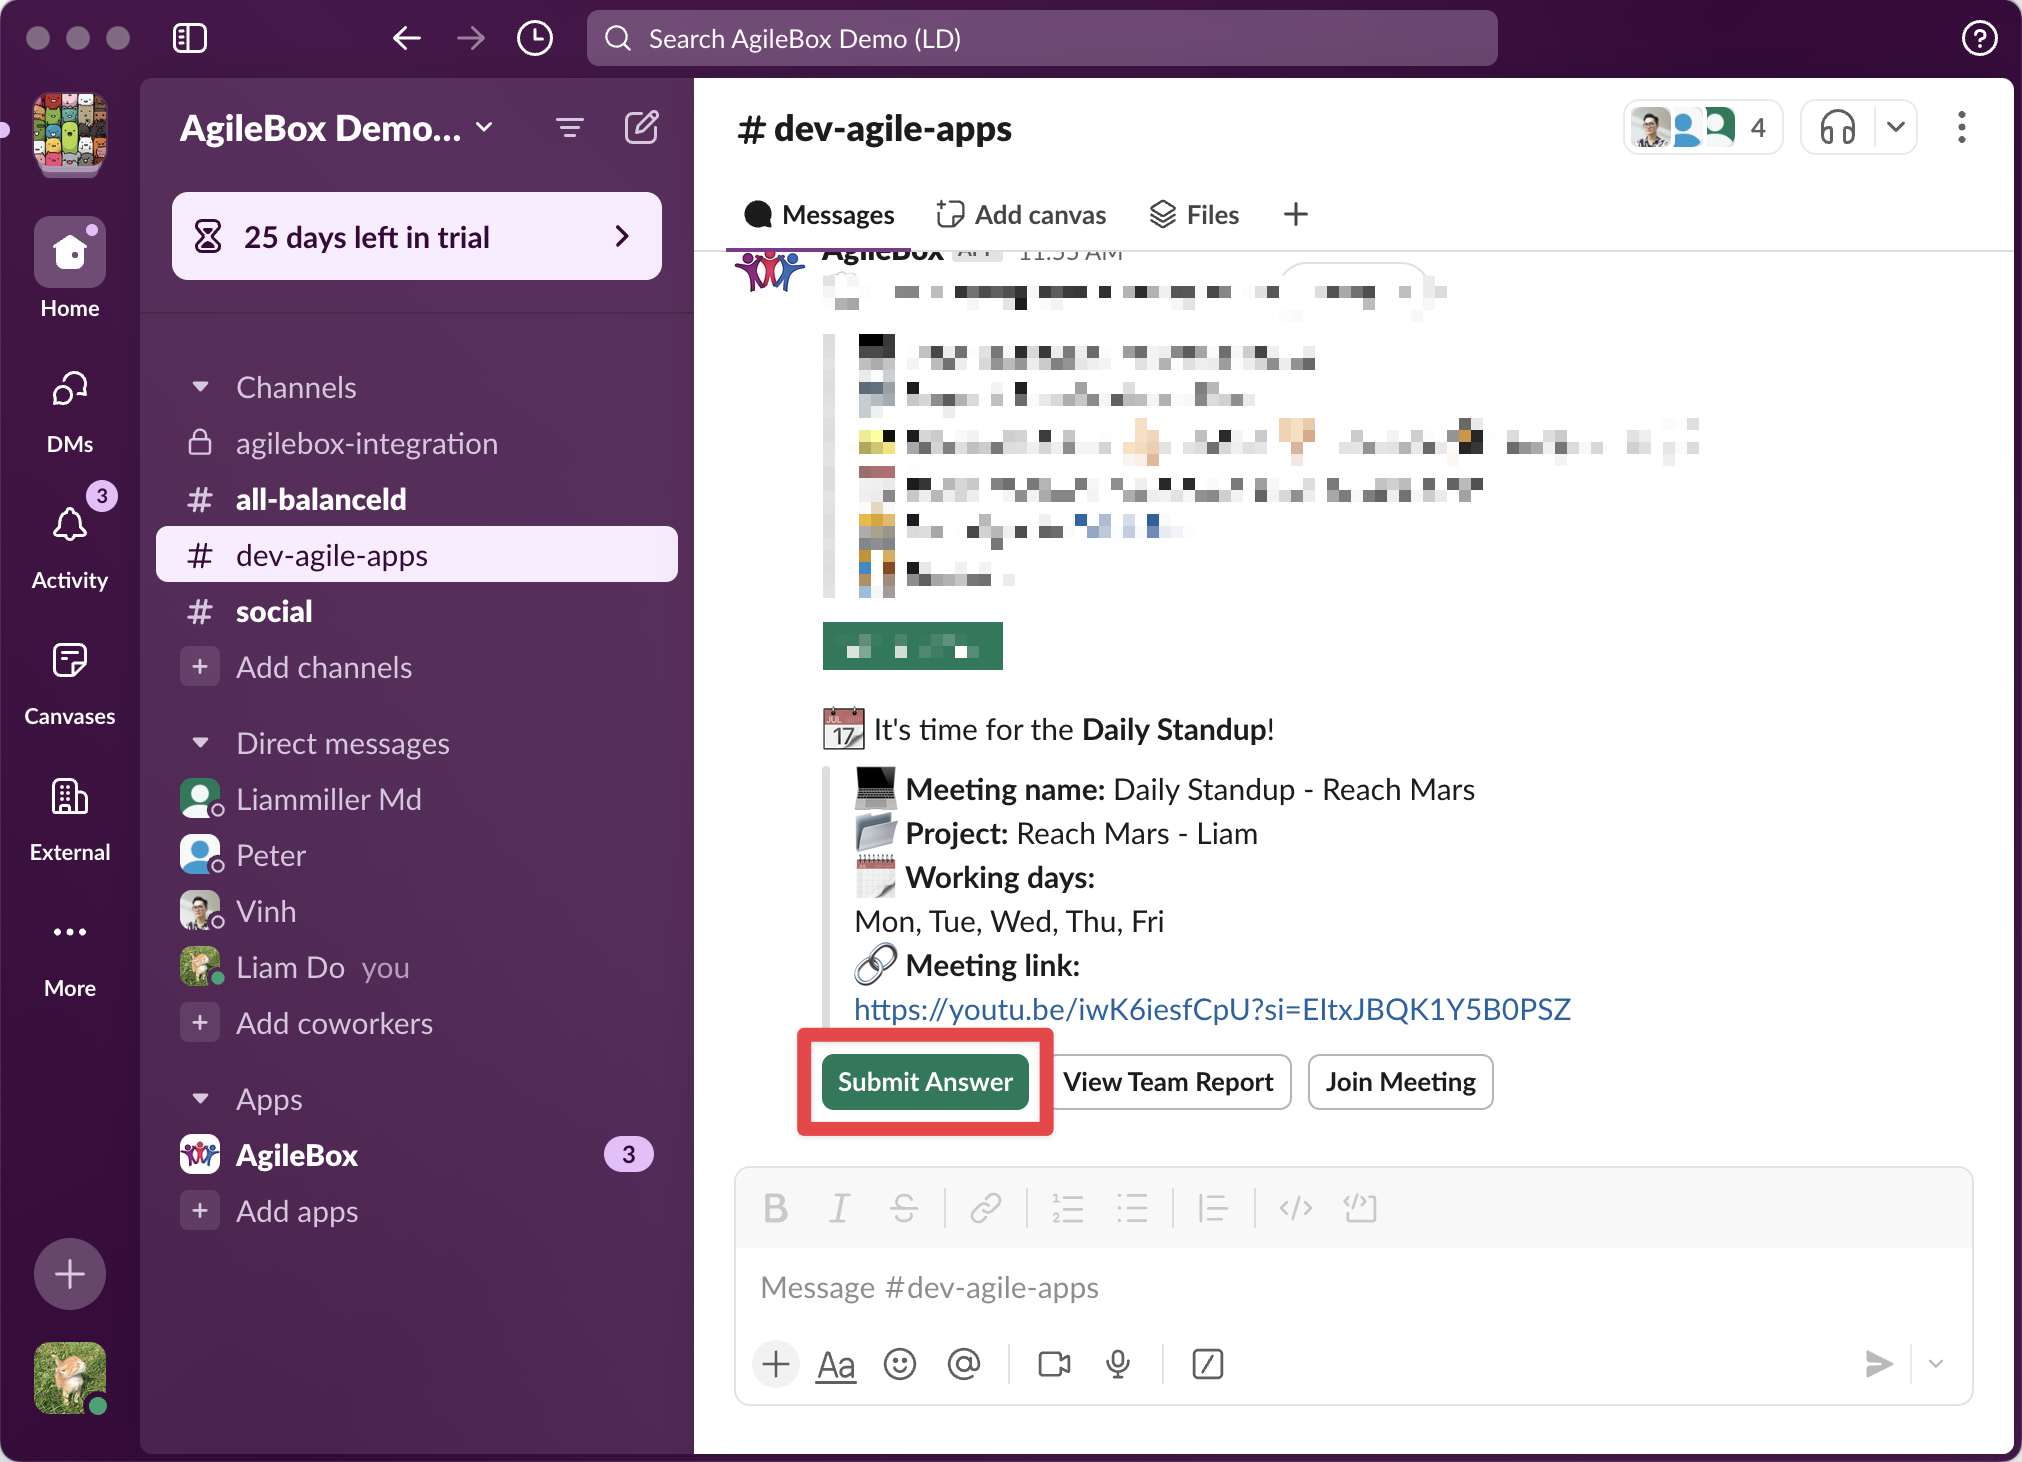Click the microphone audio clip icon
The width and height of the screenshot is (2022, 1462).
coord(1118,1364)
